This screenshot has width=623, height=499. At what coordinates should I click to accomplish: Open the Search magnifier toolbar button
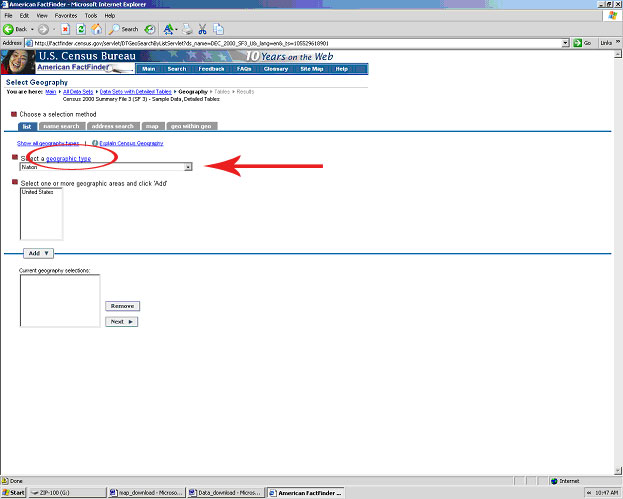(124, 29)
